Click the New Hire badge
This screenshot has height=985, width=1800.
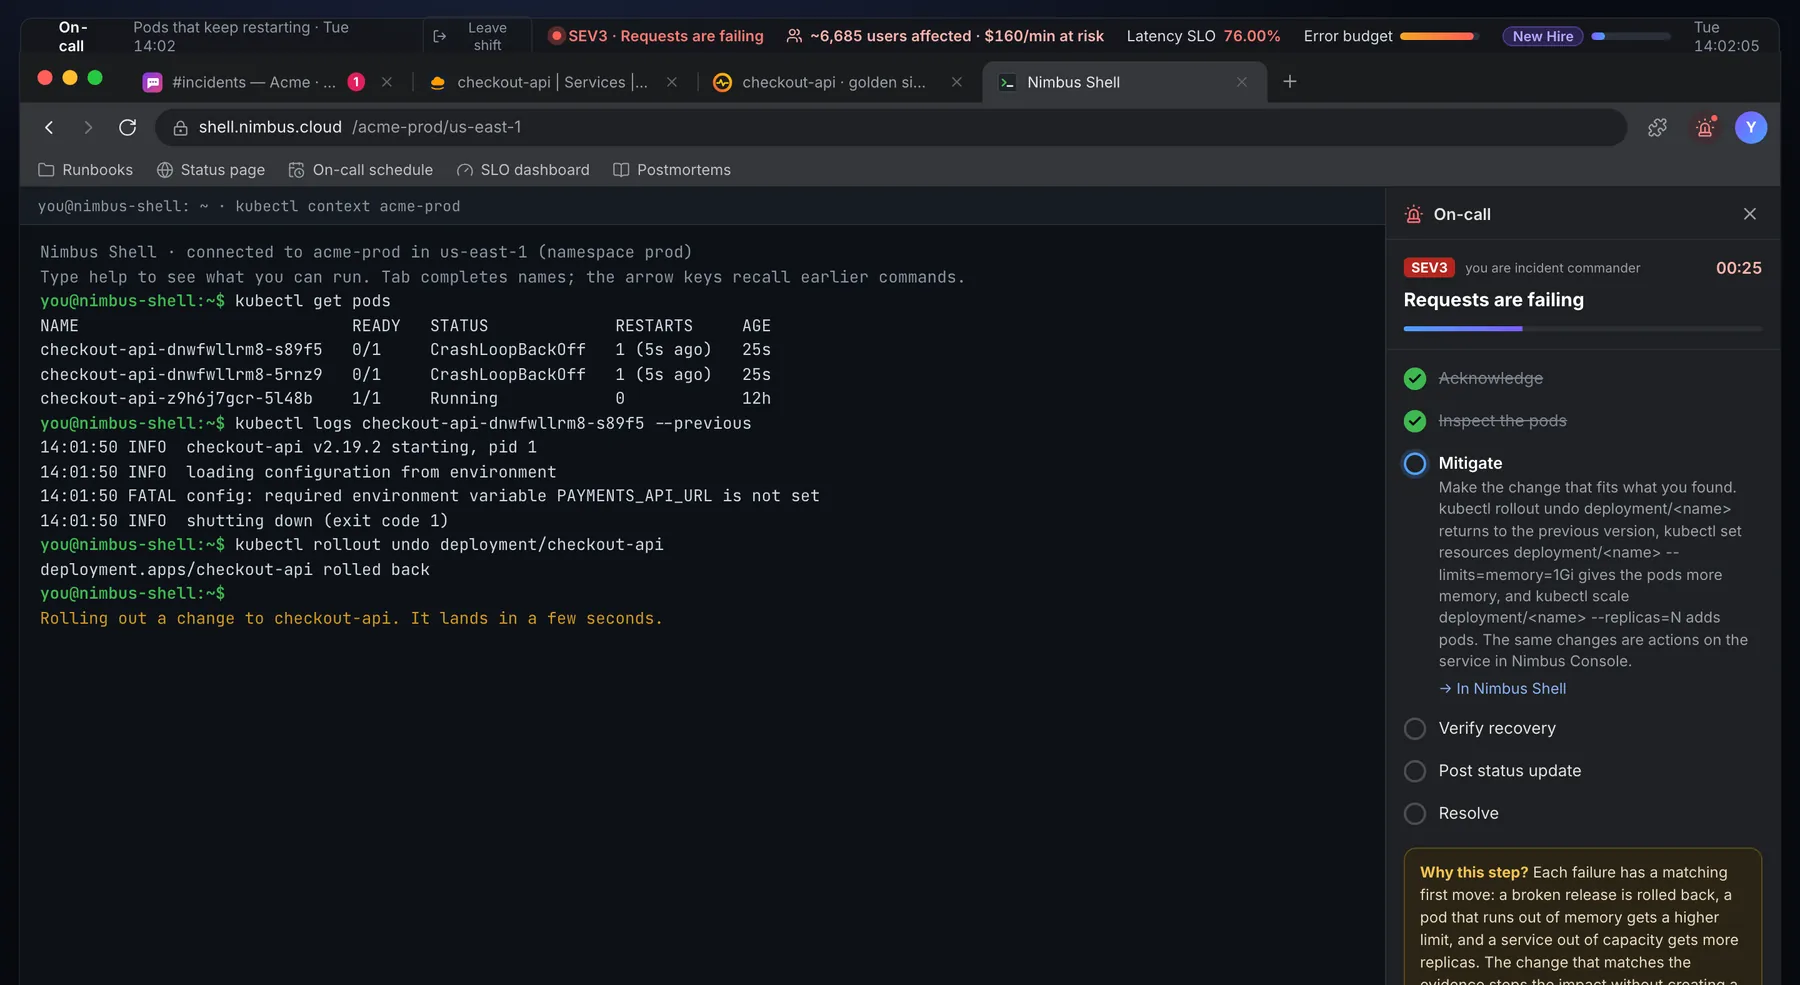(x=1543, y=36)
